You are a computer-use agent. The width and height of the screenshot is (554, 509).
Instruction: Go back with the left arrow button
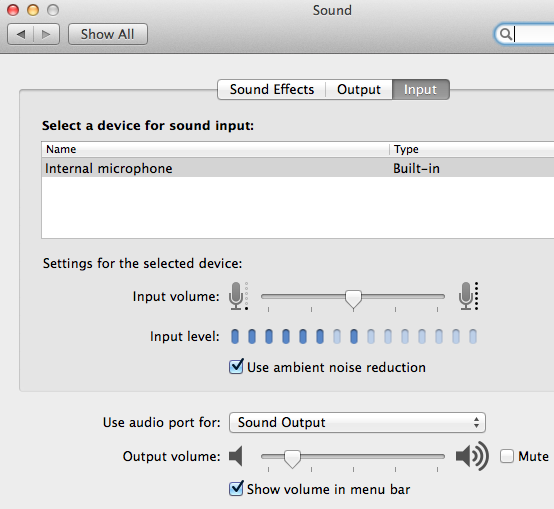(x=20, y=34)
